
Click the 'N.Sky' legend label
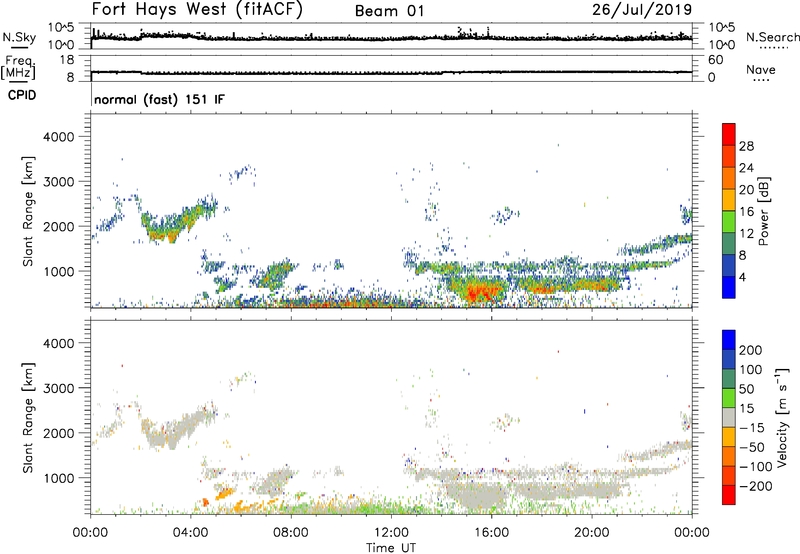[x=19, y=37]
